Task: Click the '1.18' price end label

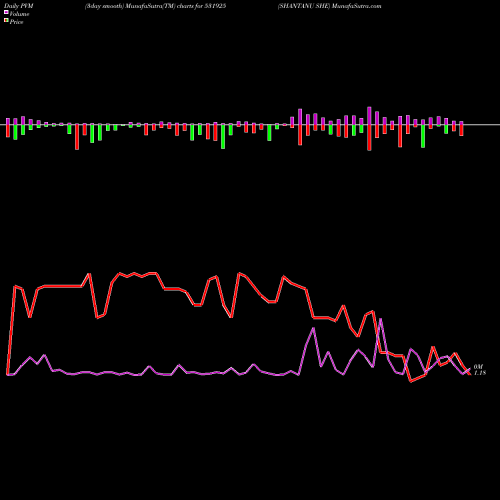Action: (480, 373)
